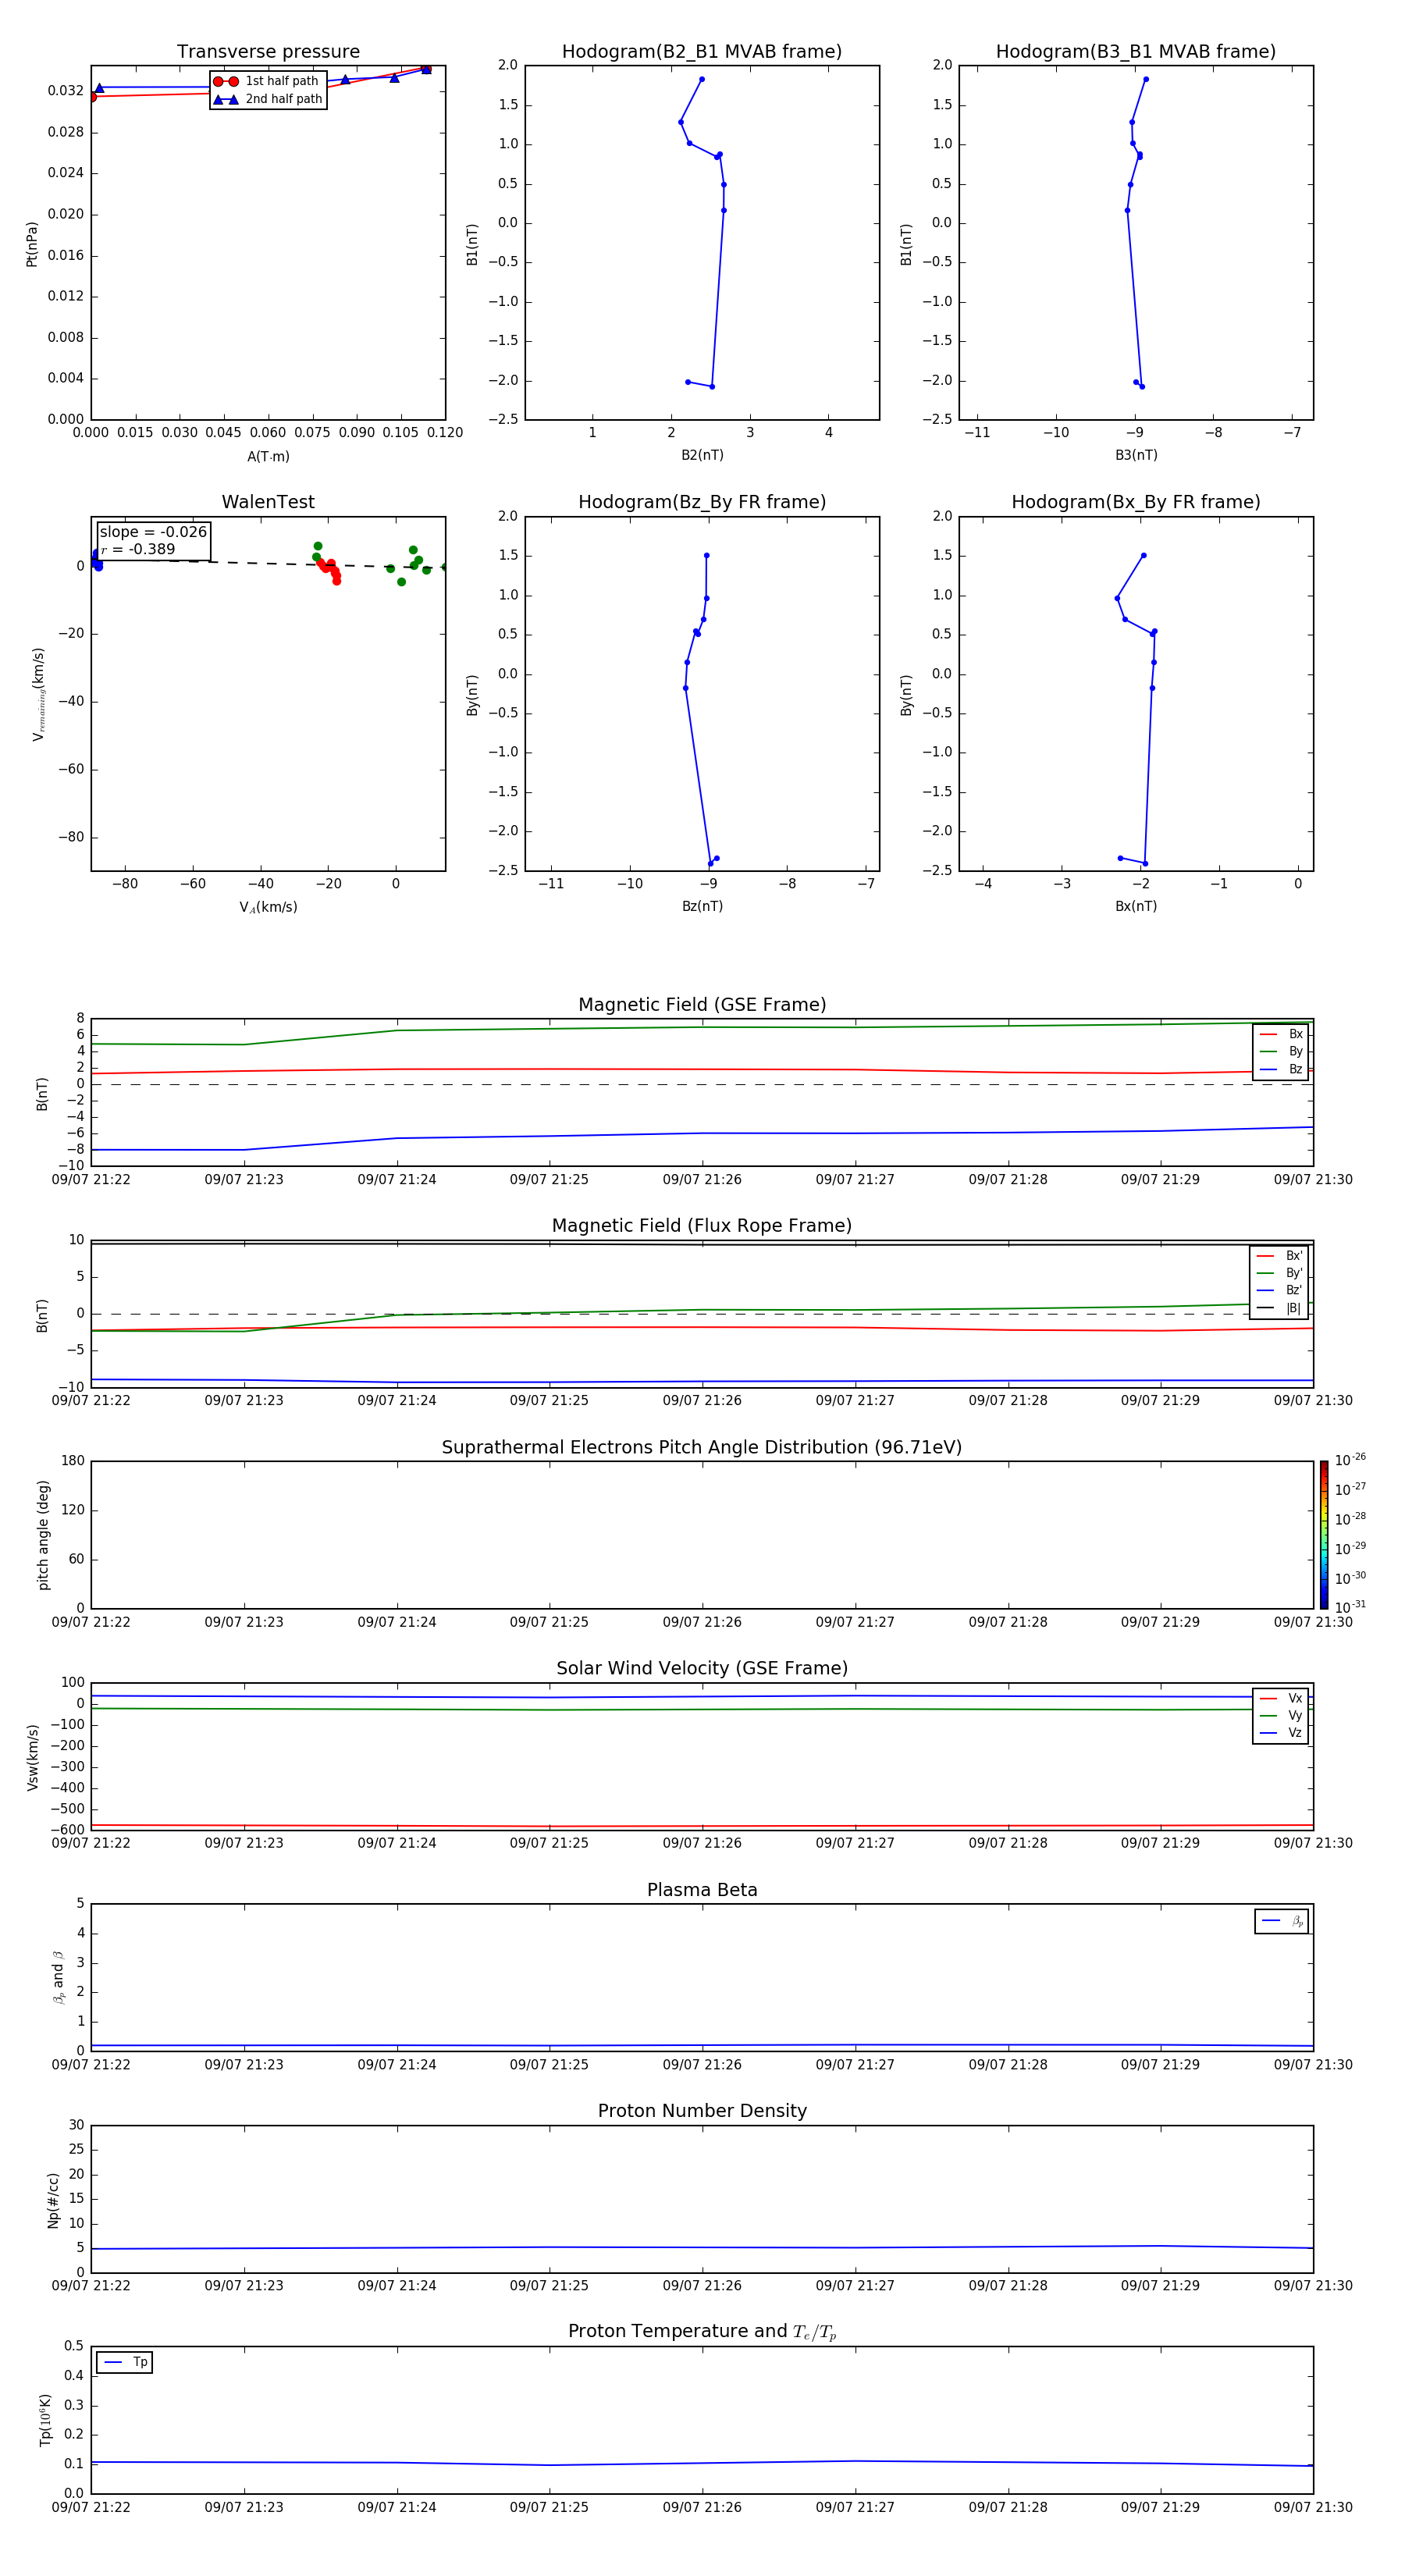This screenshot has height=2576, width=1405.
Task: Click the 'r = -0.389' annotation
Action: (138, 549)
